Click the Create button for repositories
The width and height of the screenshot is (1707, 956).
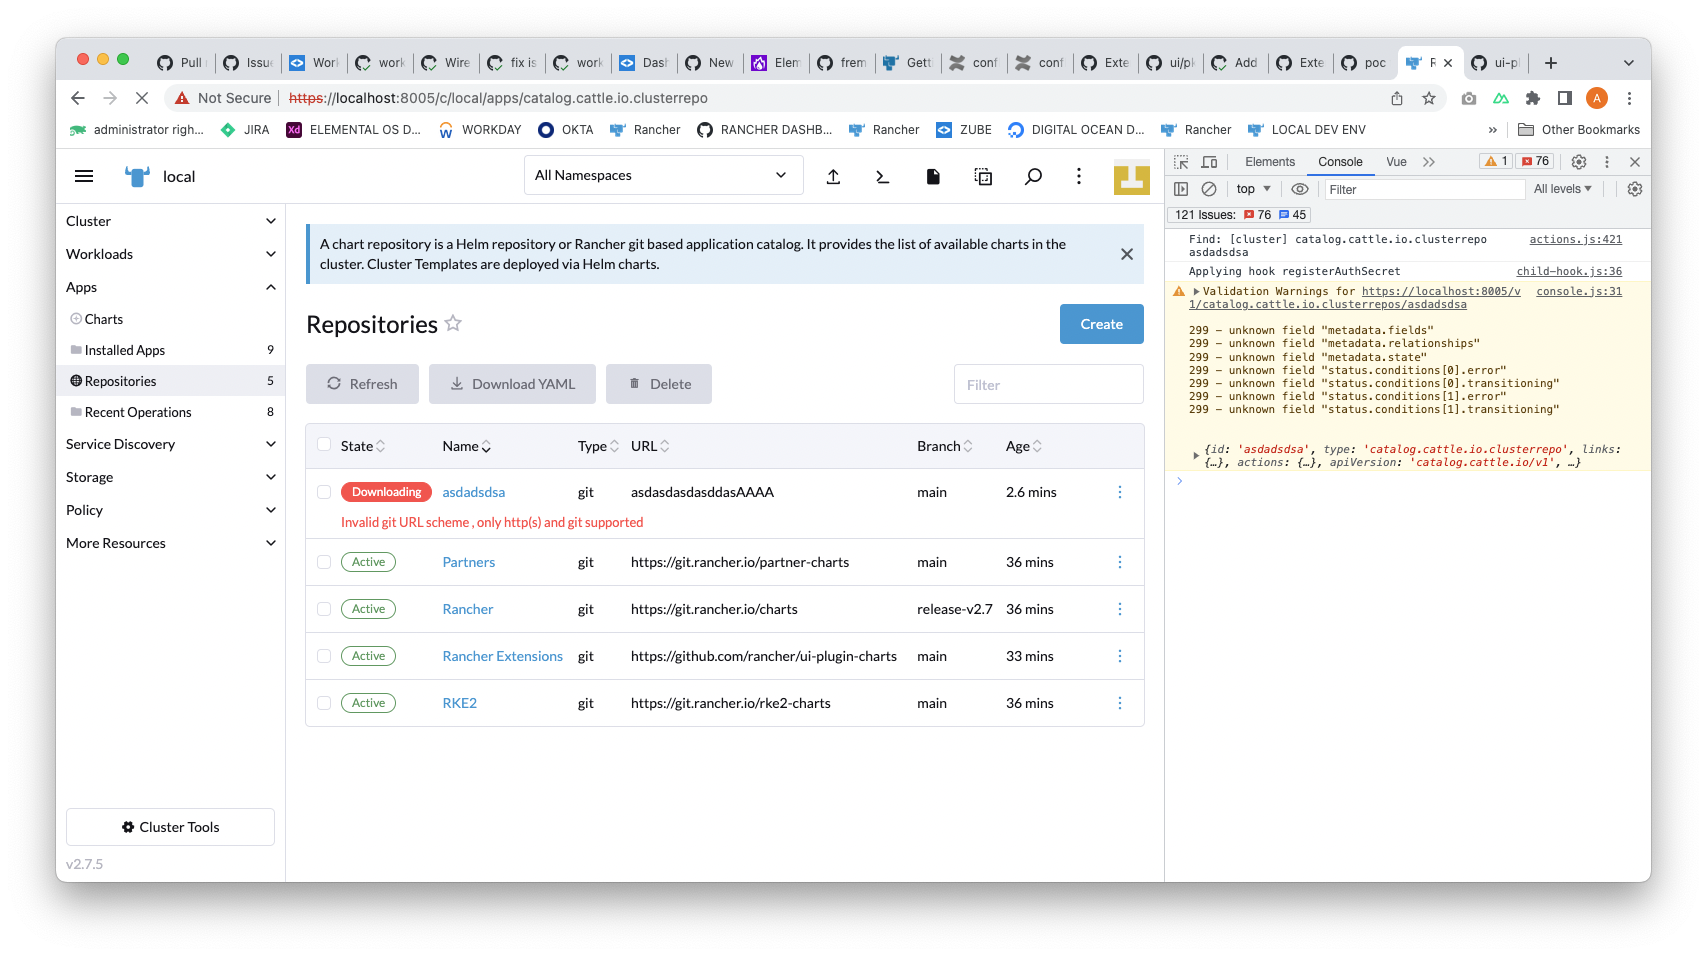[x=1101, y=324]
